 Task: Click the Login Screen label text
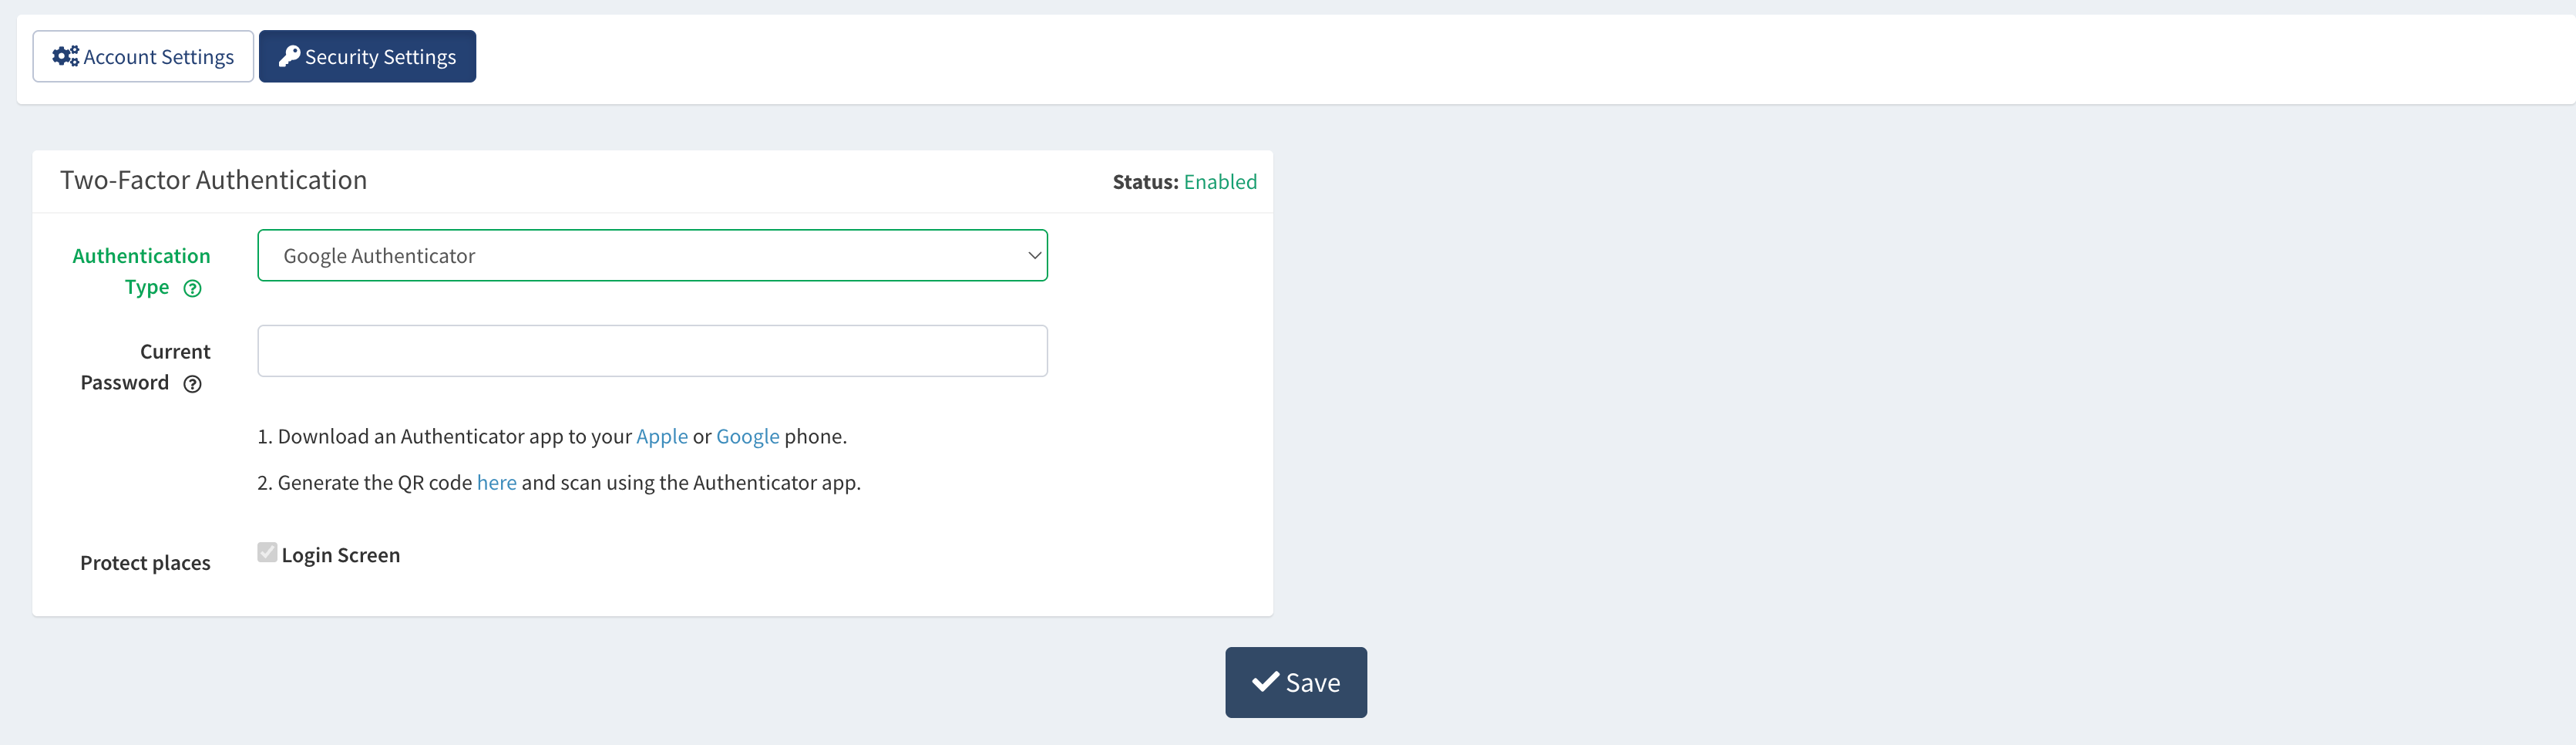click(x=341, y=555)
